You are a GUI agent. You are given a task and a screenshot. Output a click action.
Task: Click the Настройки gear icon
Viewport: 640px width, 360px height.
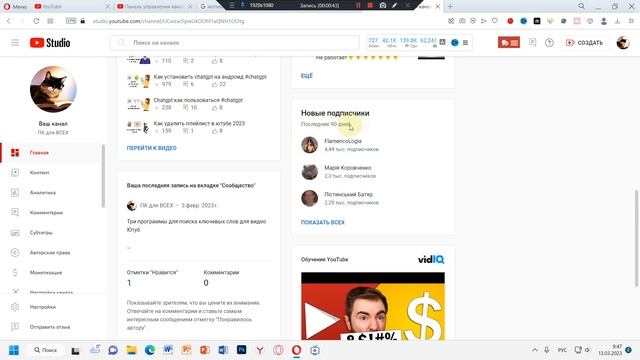point(15,307)
